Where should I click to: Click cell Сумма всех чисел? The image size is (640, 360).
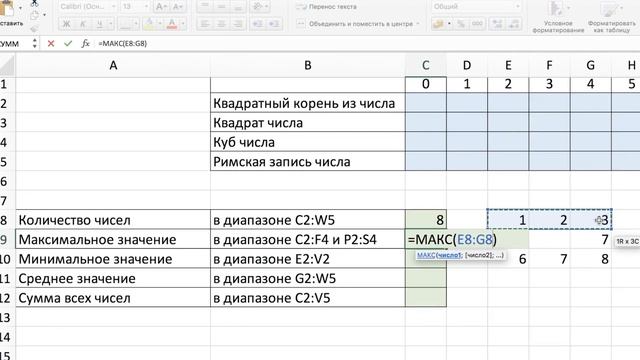click(x=113, y=298)
